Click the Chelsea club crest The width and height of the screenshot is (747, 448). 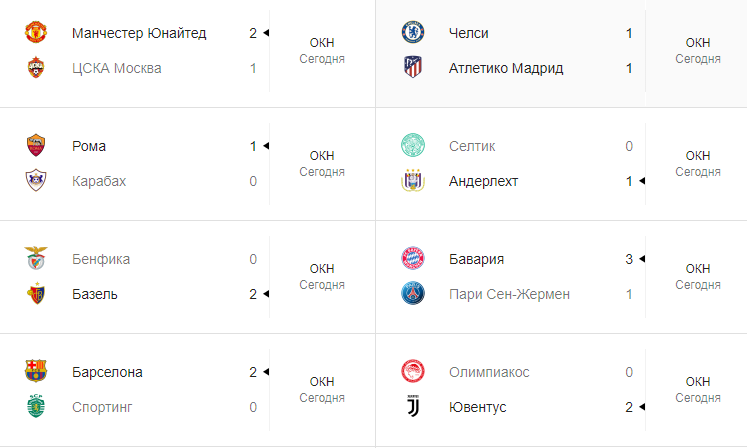412,33
